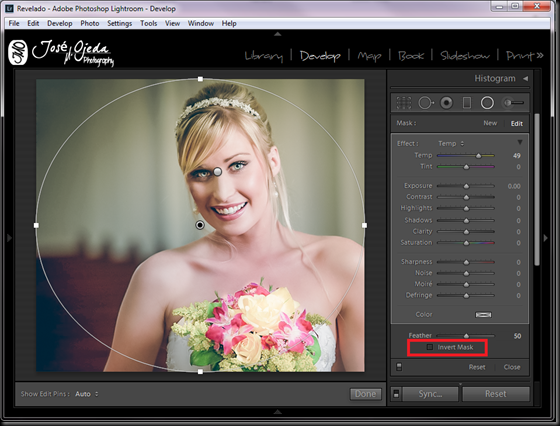This screenshot has height=426, width=560.
Task: Switch to the Library module
Action: coord(264,56)
